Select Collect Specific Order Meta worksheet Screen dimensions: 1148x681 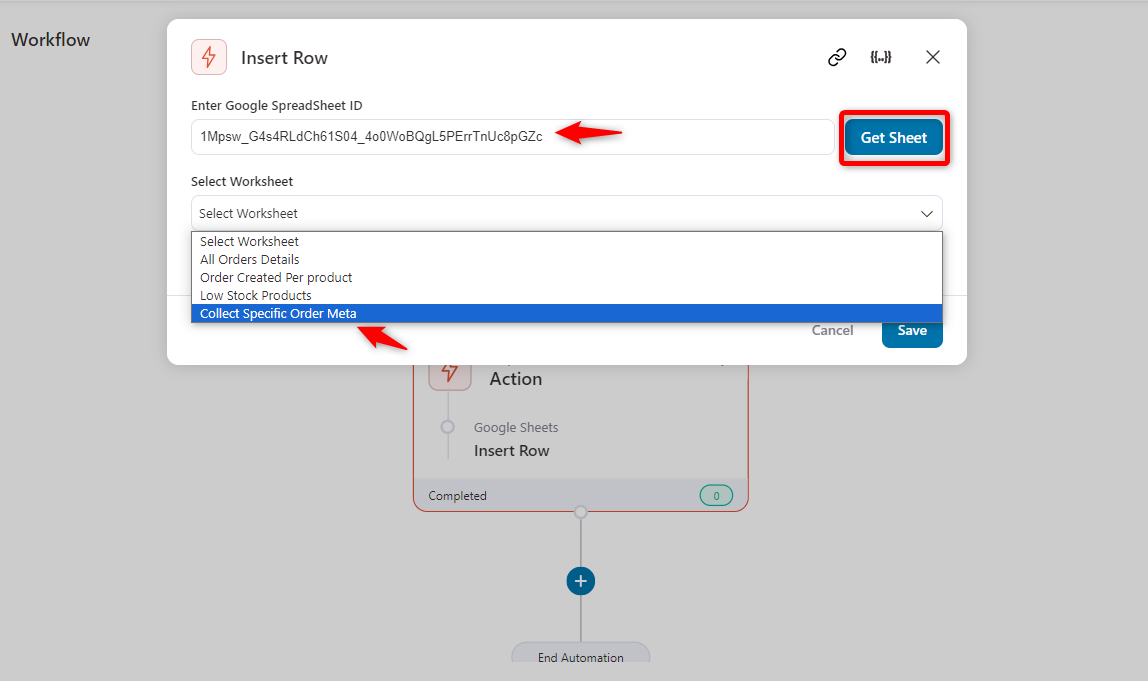(x=567, y=313)
